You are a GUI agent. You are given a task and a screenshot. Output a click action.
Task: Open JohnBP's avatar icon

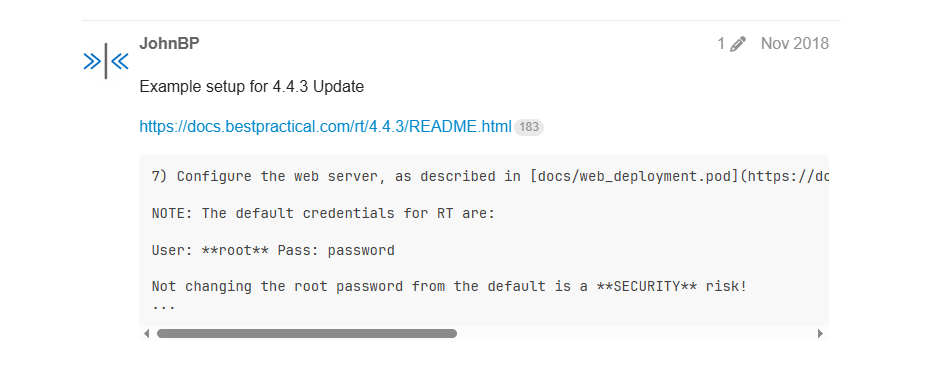pyautogui.click(x=106, y=61)
